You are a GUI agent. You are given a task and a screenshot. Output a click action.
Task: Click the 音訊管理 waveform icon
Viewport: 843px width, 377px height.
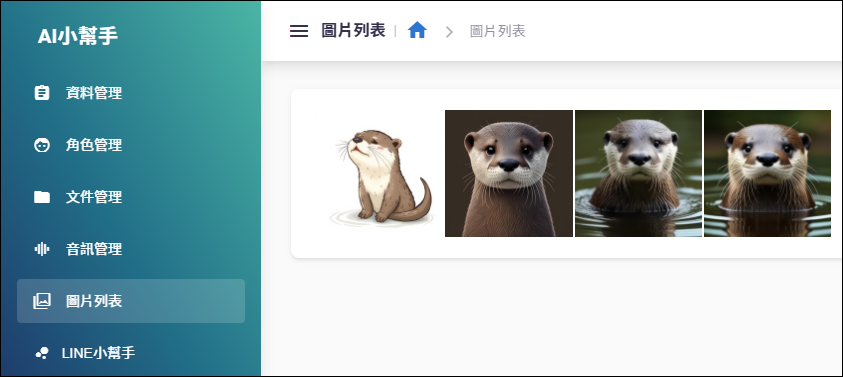[x=42, y=249]
